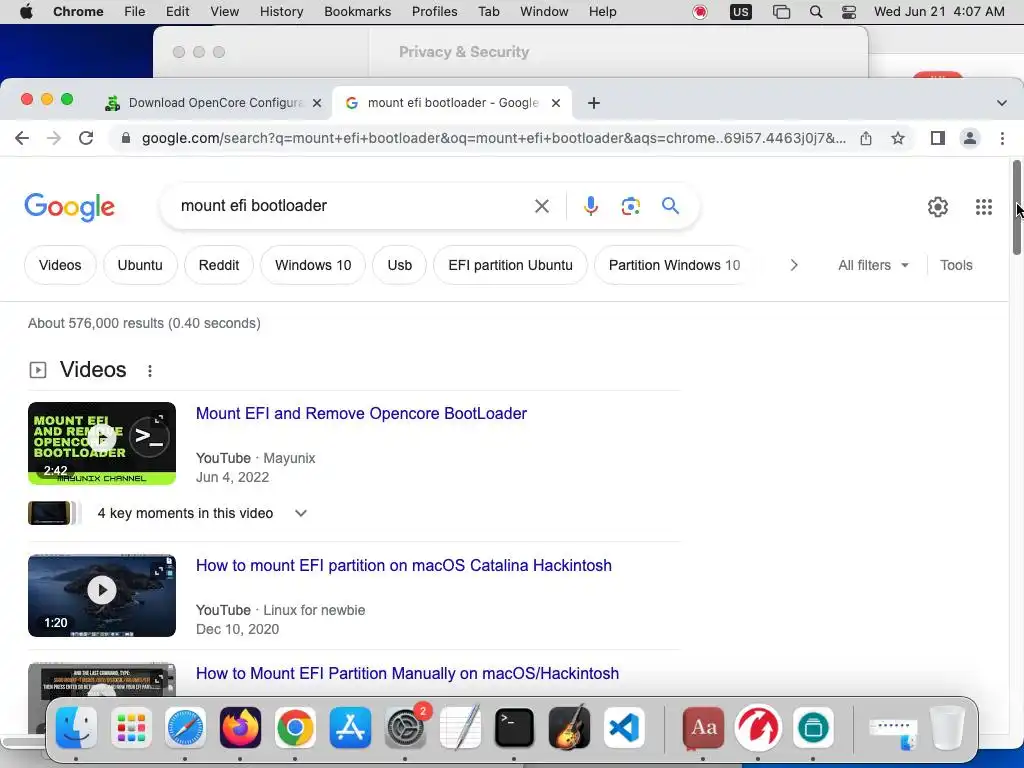The width and height of the screenshot is (1024, 768).
Task: Click the Chrome address bar URL
Action: point(493,138)
